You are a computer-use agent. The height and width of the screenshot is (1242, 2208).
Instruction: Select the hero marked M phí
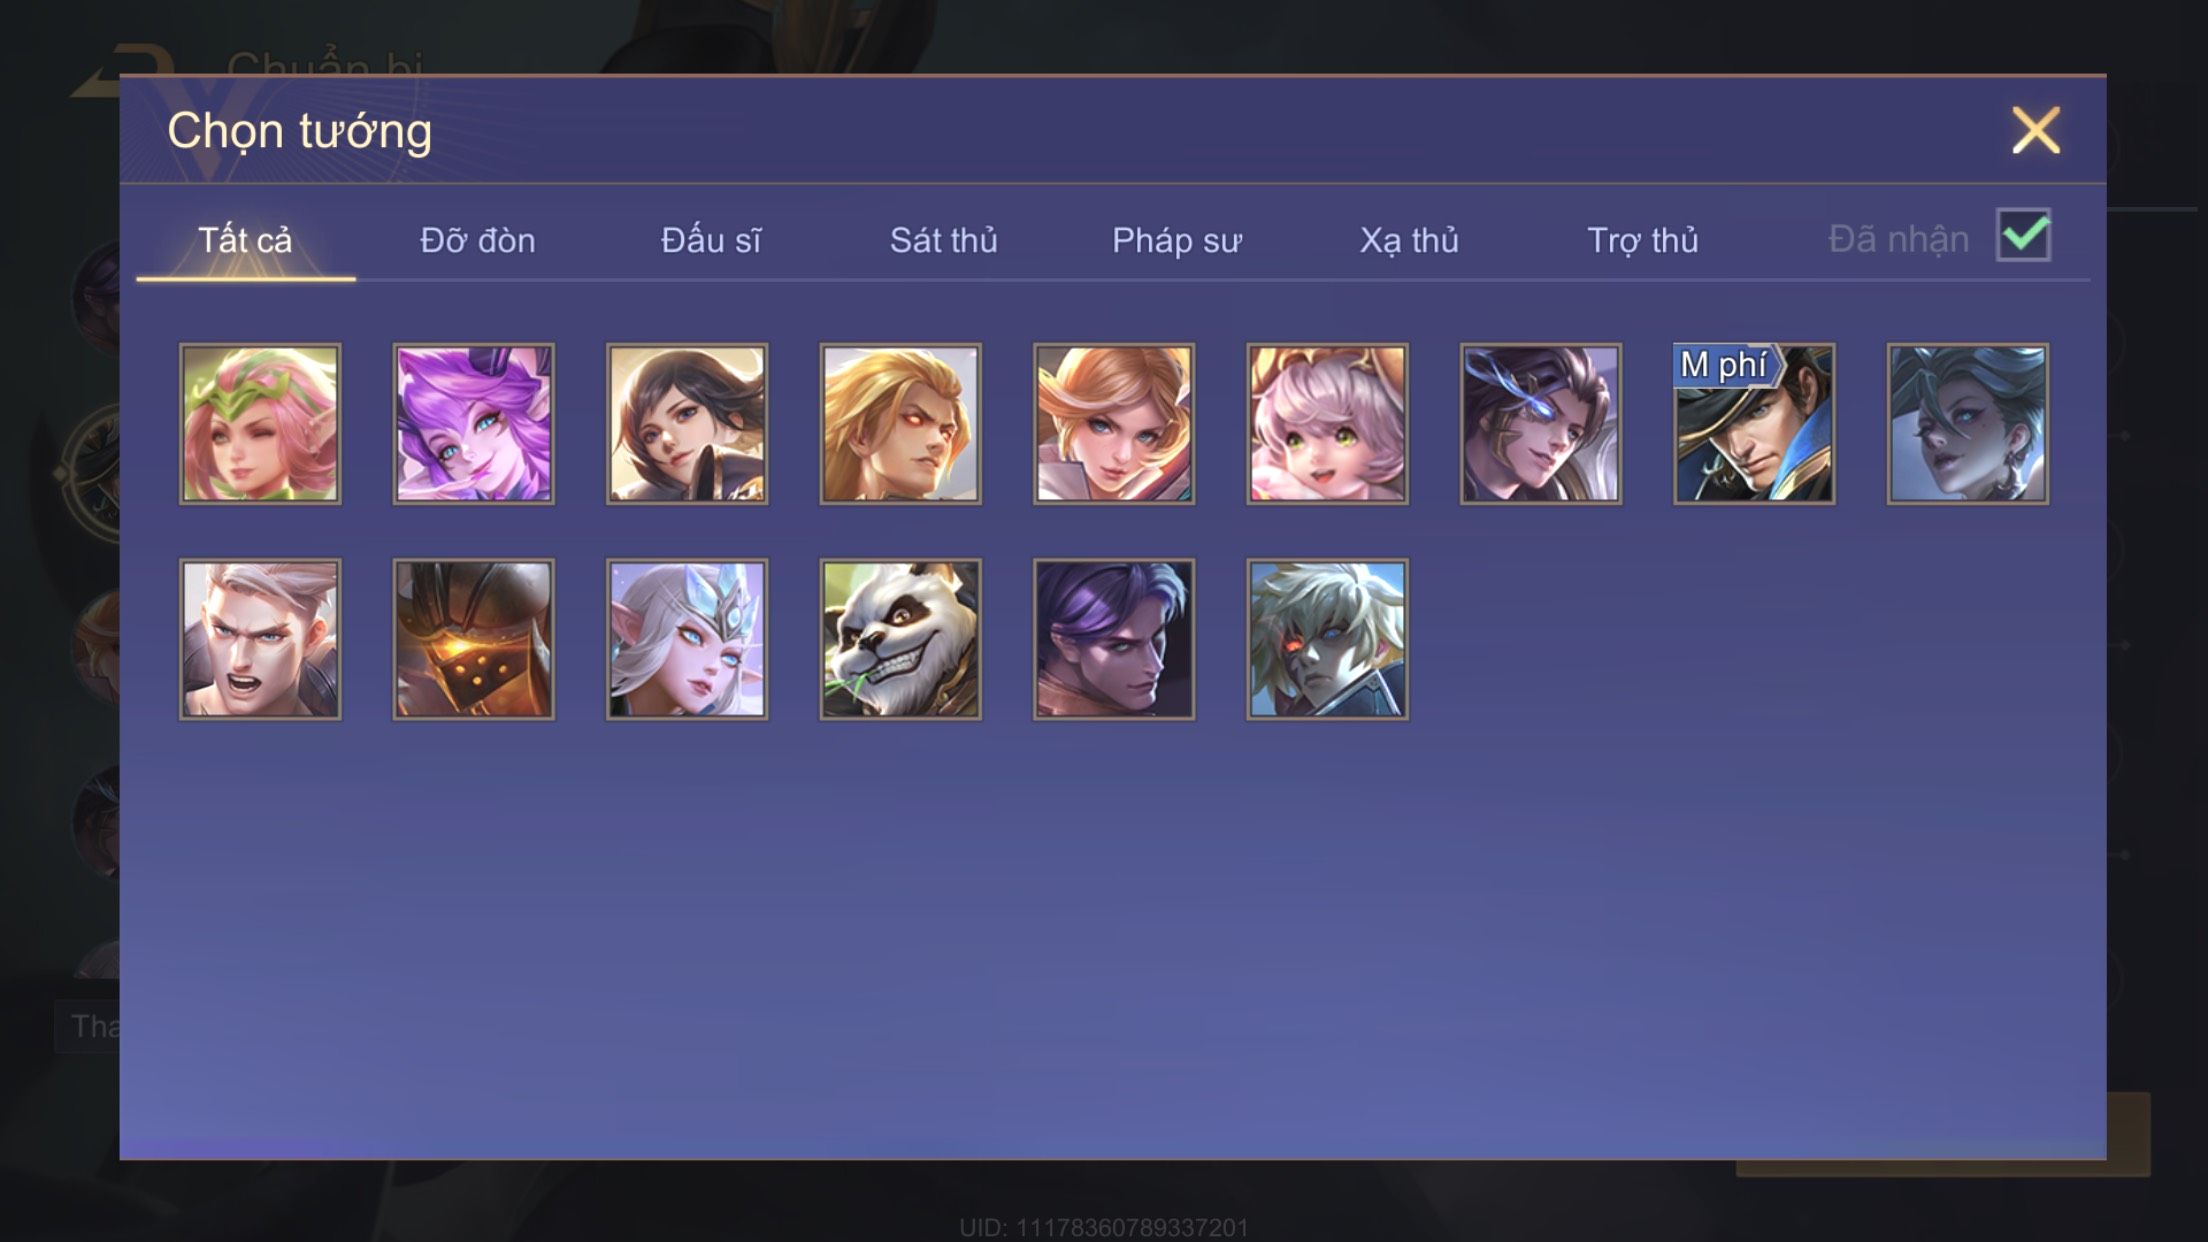[1754, 424]
